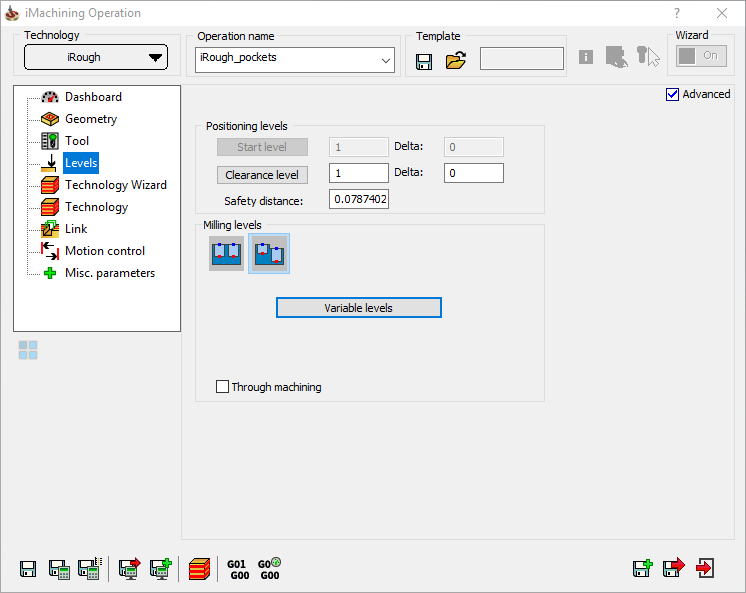Image resolution: width=746 pixels, height=593 pixels.
Task: Click the Dashboard gauge icon
Action: (50, 97)
